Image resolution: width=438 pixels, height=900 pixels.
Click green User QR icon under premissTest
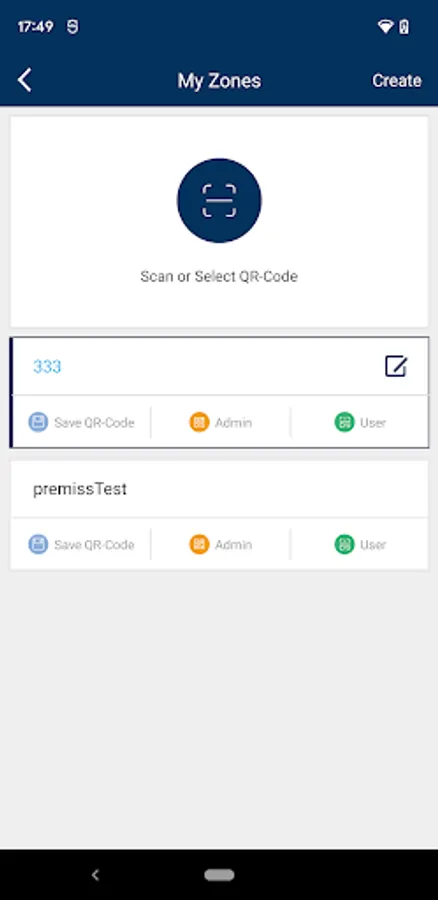344,544
